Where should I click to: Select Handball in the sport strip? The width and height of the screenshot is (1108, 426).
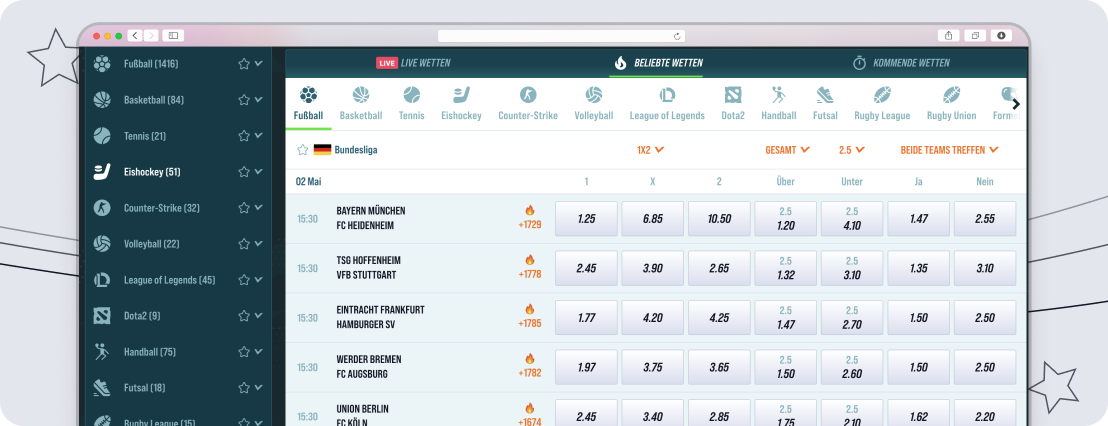click(x=779, y=104)
